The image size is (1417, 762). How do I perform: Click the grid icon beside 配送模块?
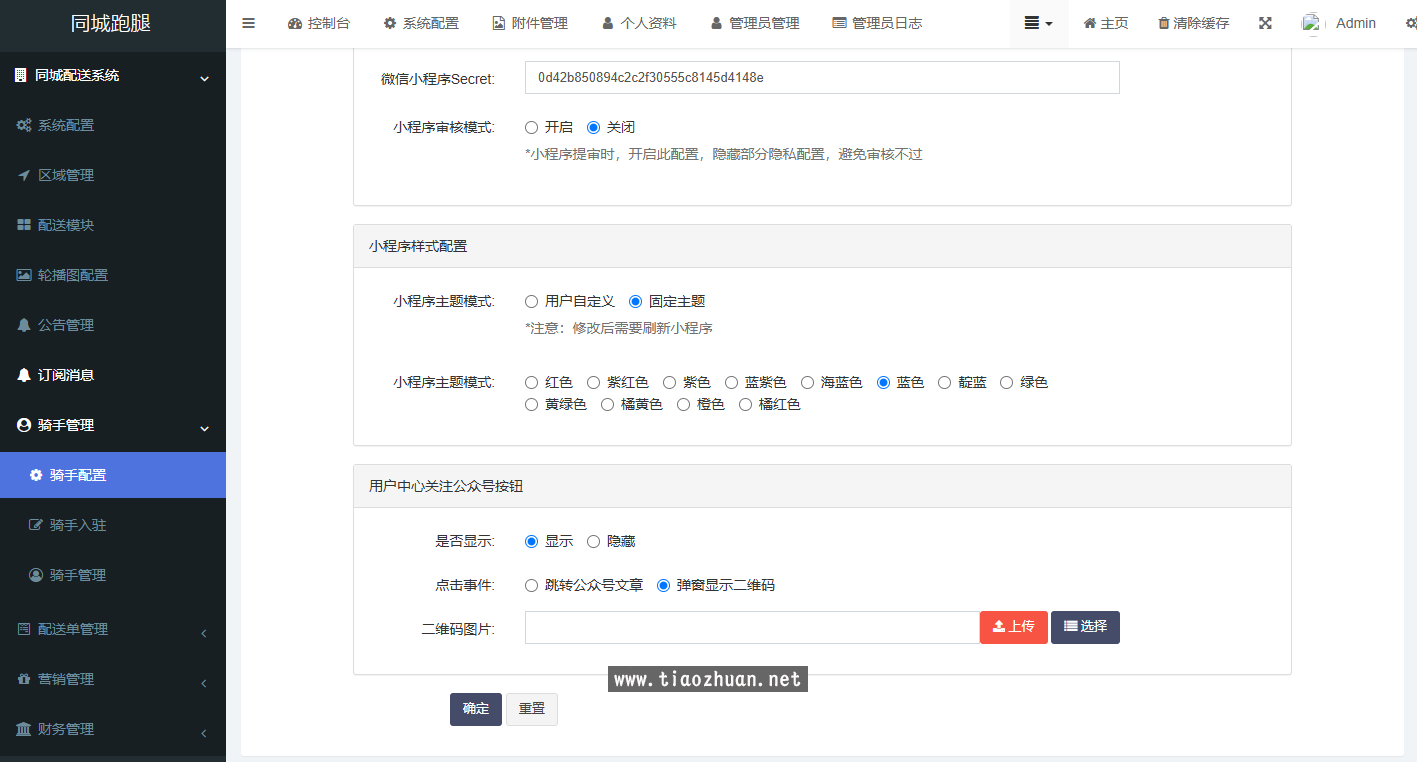tap(24, 225)
